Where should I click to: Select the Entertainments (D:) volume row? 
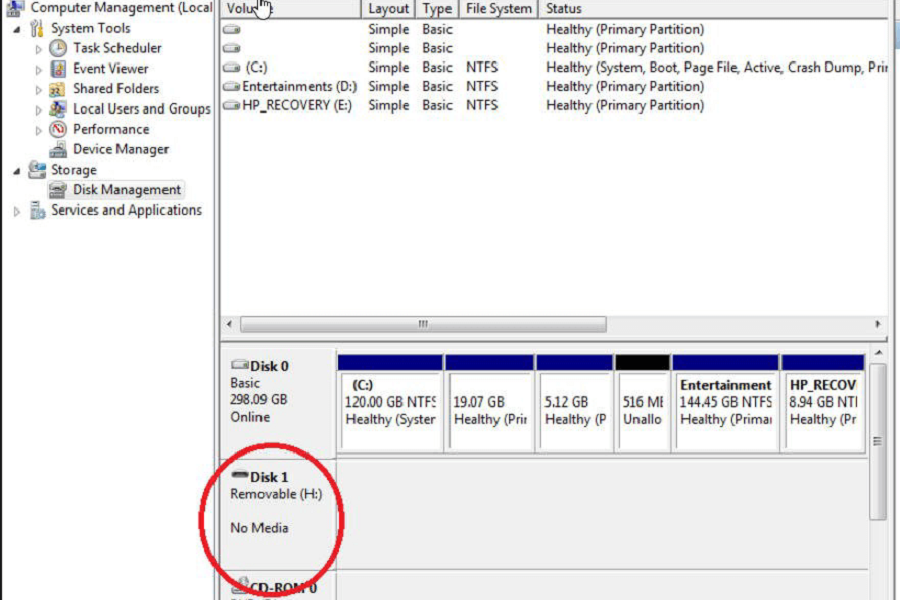pyautogui.click(x=299, y=86)
